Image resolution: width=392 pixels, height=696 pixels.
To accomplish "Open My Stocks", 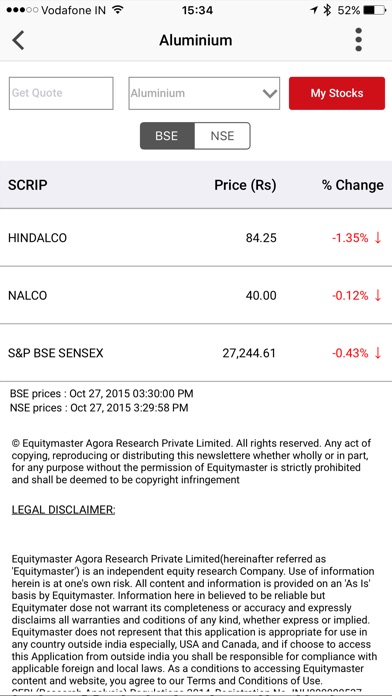I will [x=337, y=93].
